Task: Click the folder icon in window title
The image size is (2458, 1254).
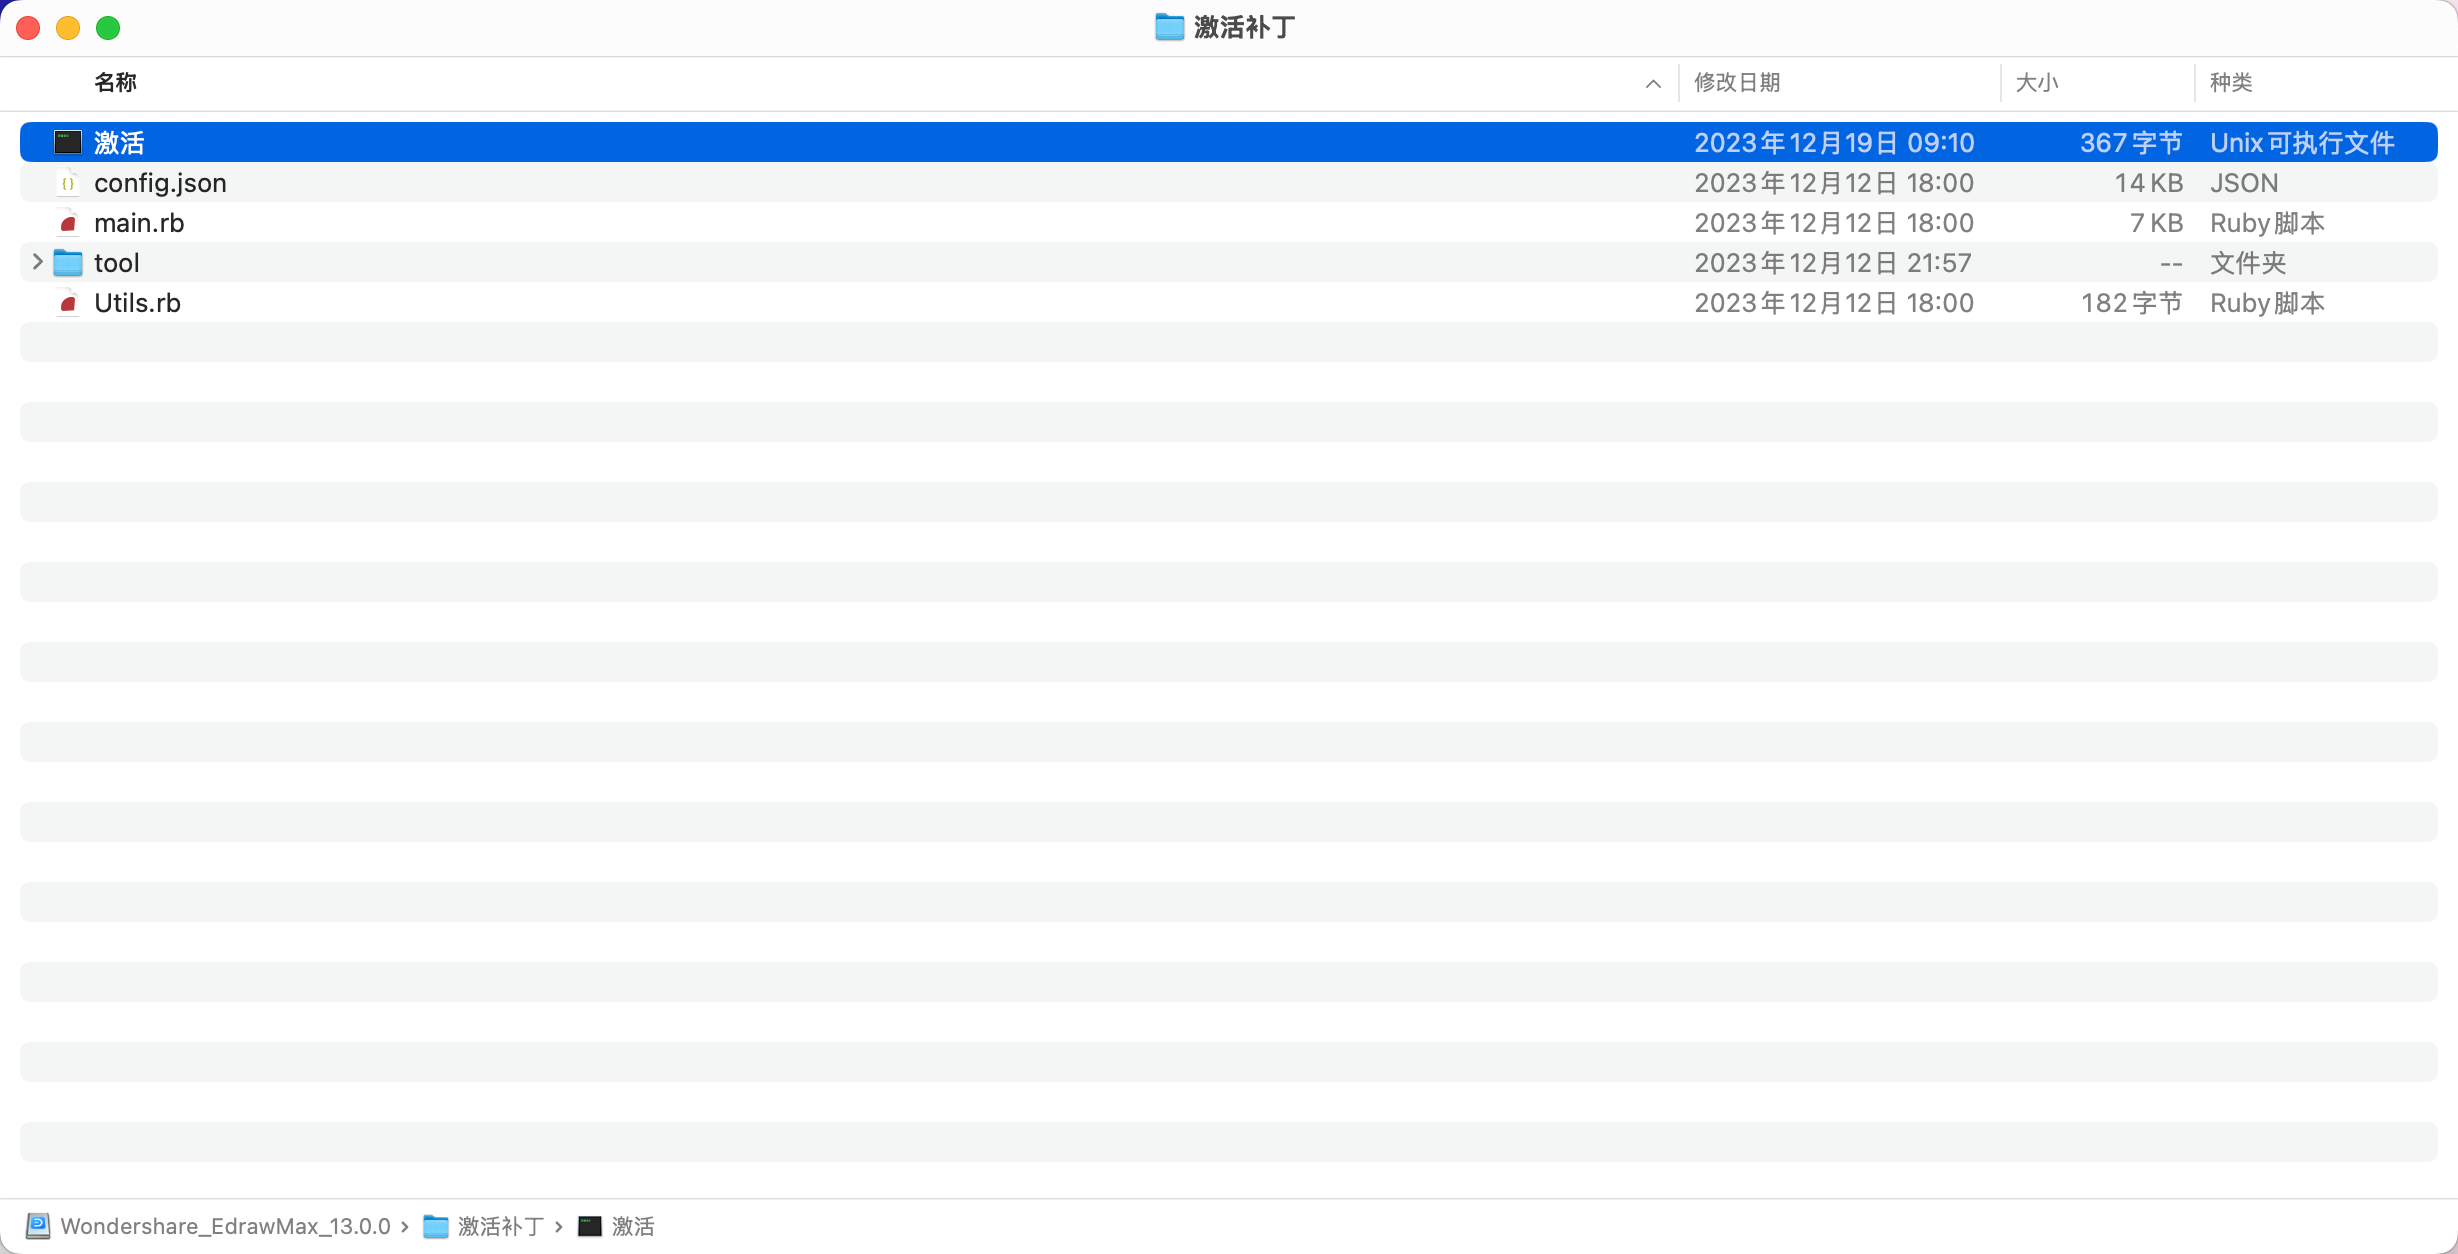Action: click(x=1169, y=27)
